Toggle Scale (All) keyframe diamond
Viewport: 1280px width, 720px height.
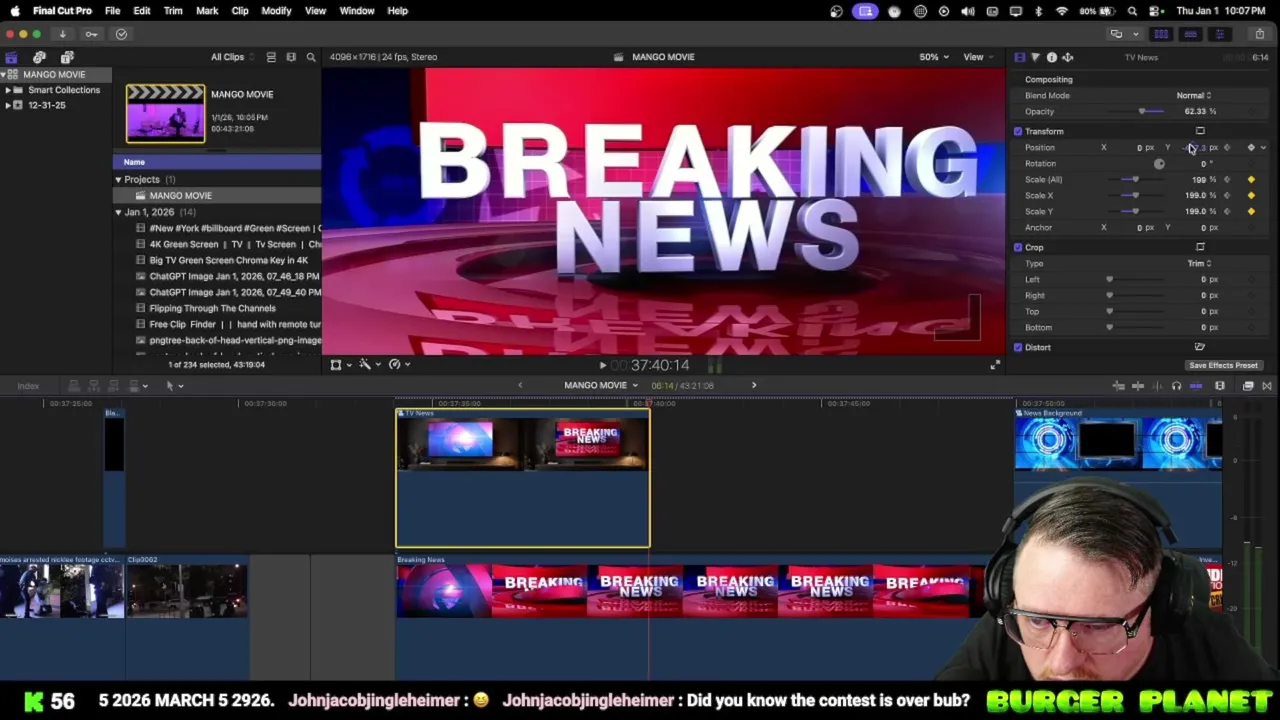pos(1251,180)
